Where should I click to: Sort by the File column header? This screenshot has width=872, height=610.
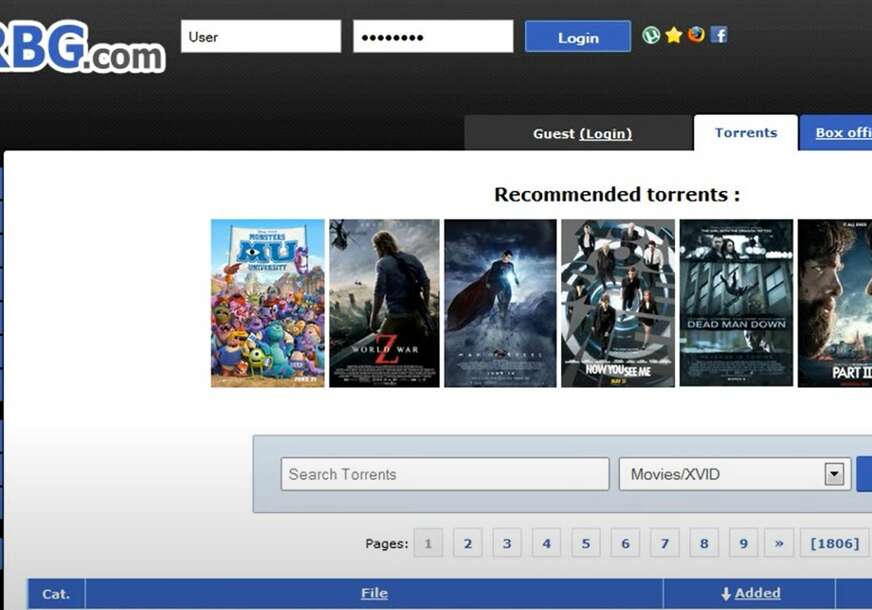(374, 593)
